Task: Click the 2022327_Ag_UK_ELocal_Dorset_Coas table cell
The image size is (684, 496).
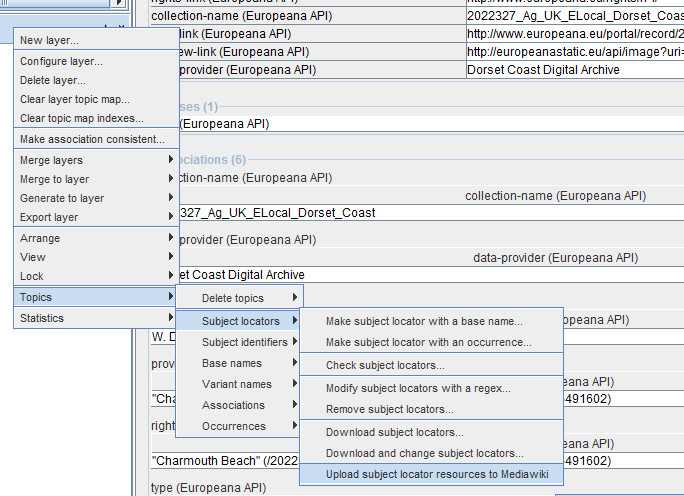Action: click(x=575, y=16)
